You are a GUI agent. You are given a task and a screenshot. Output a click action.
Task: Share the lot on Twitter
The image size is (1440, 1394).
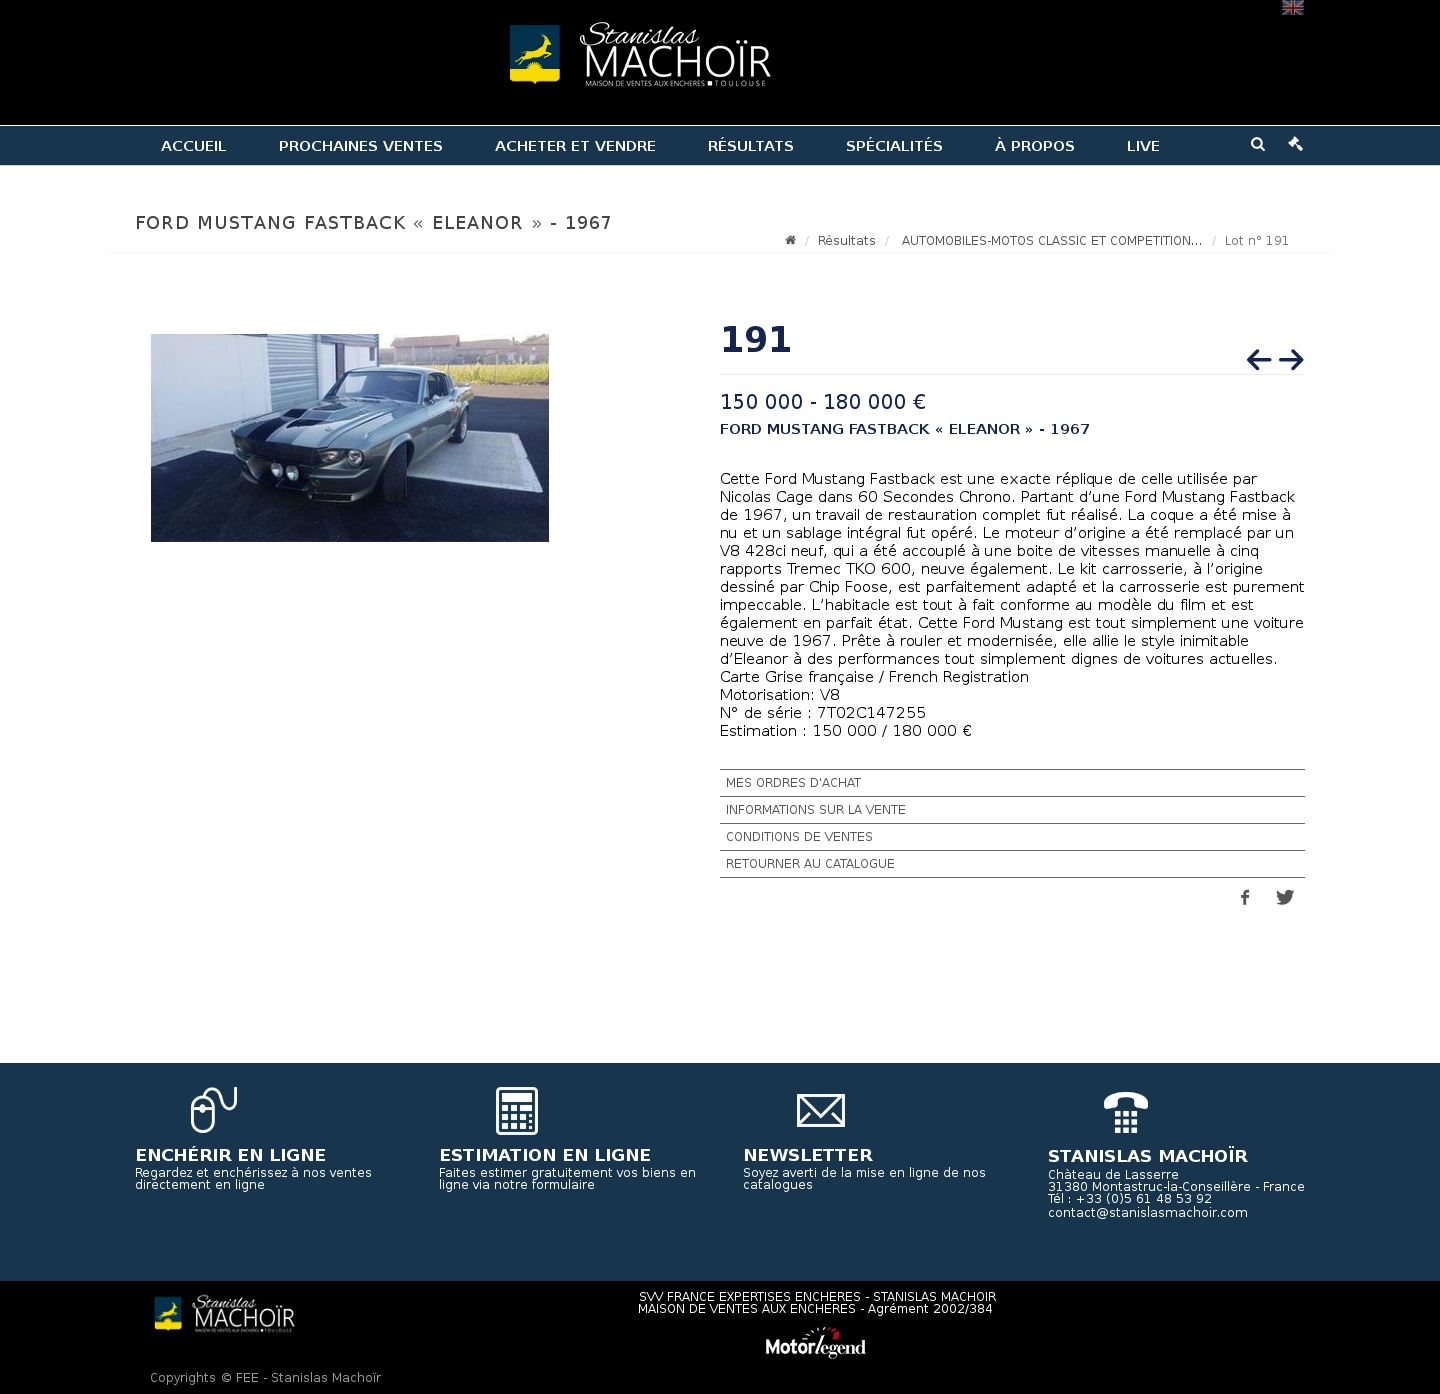1285,897
